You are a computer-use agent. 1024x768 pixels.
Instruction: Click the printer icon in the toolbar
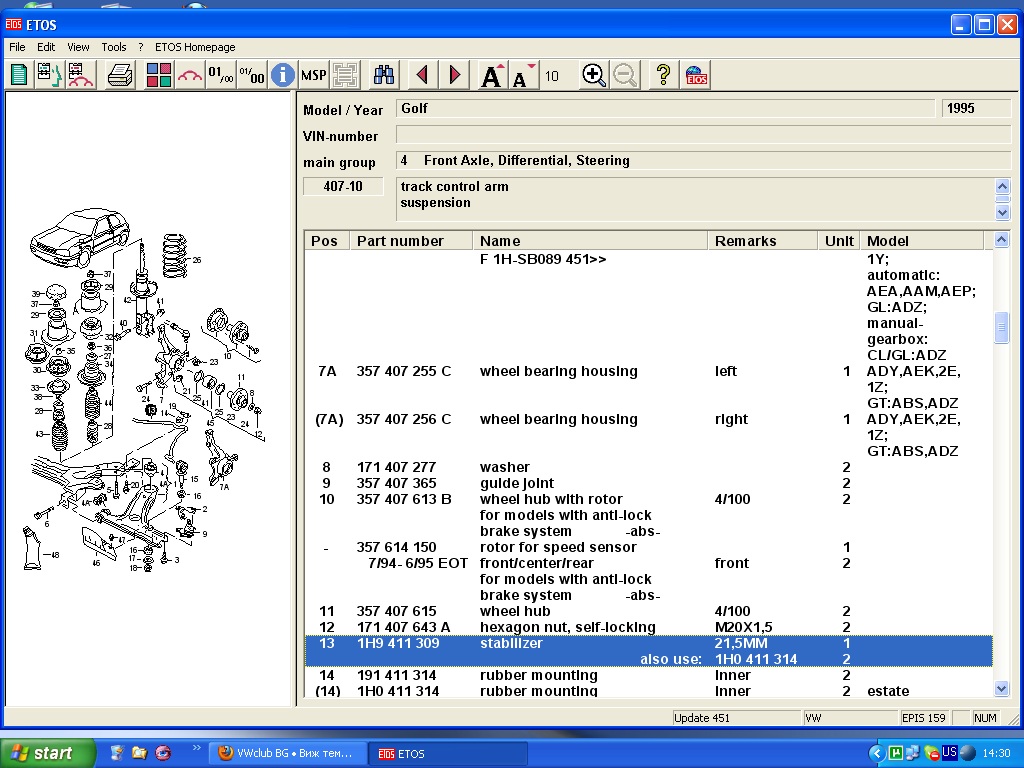[120, 75]
